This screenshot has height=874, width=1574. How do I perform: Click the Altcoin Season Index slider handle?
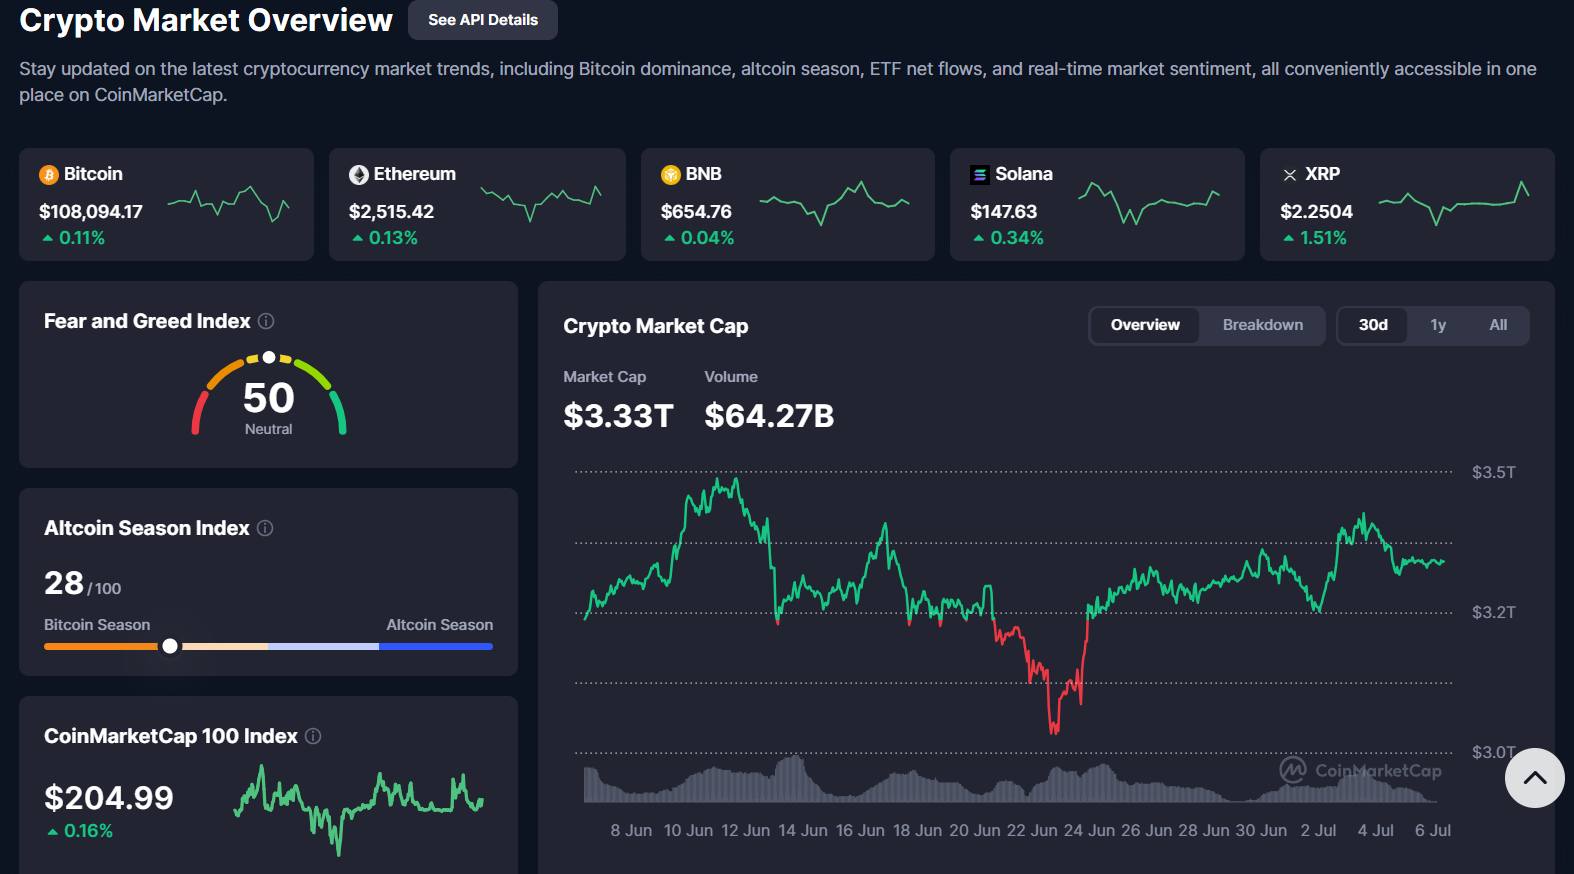[170, 646]
